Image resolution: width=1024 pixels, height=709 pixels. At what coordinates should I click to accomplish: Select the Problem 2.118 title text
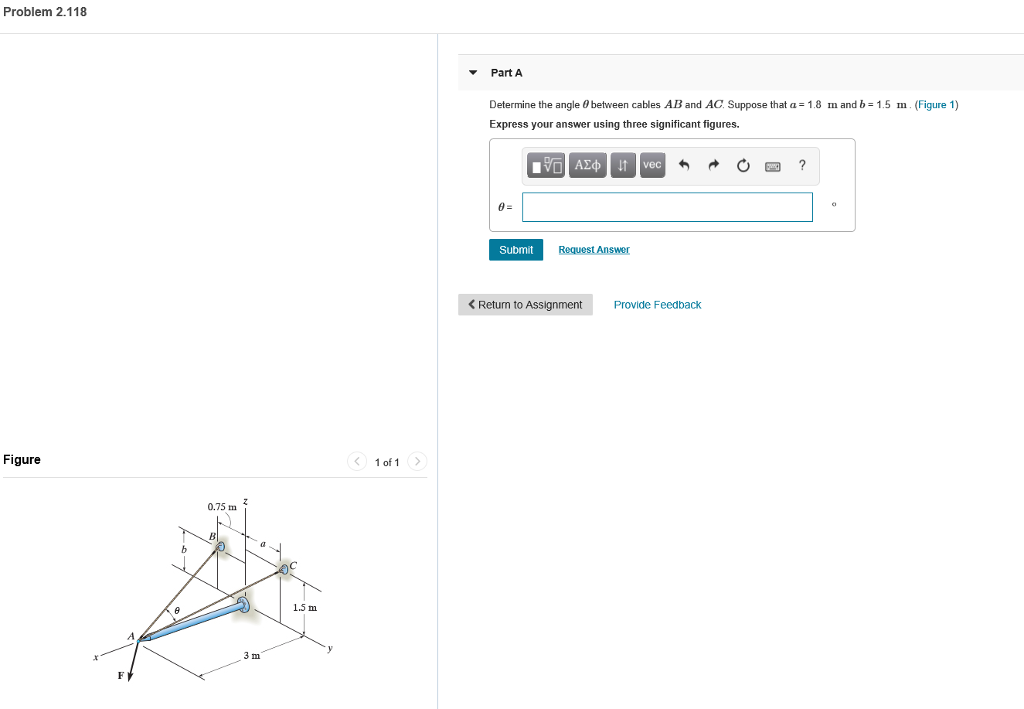point(45,12)
